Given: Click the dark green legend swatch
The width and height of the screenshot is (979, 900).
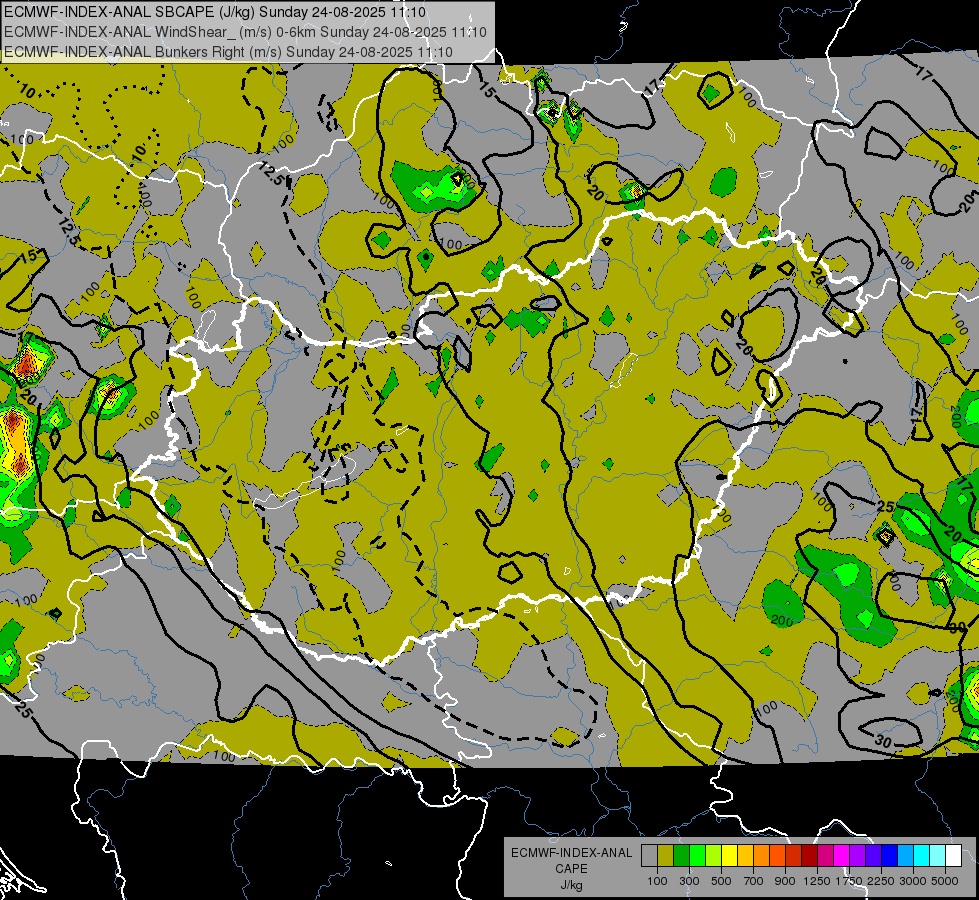Looking at the screenshot, I should pyautogui.click(x=681, y=856).
